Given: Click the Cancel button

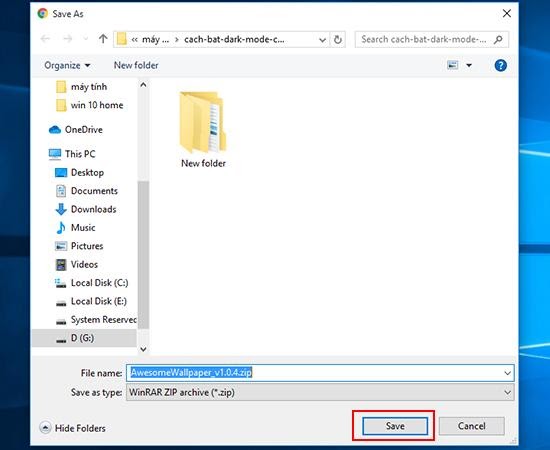Looking at the screenshot, I should 471,426.
